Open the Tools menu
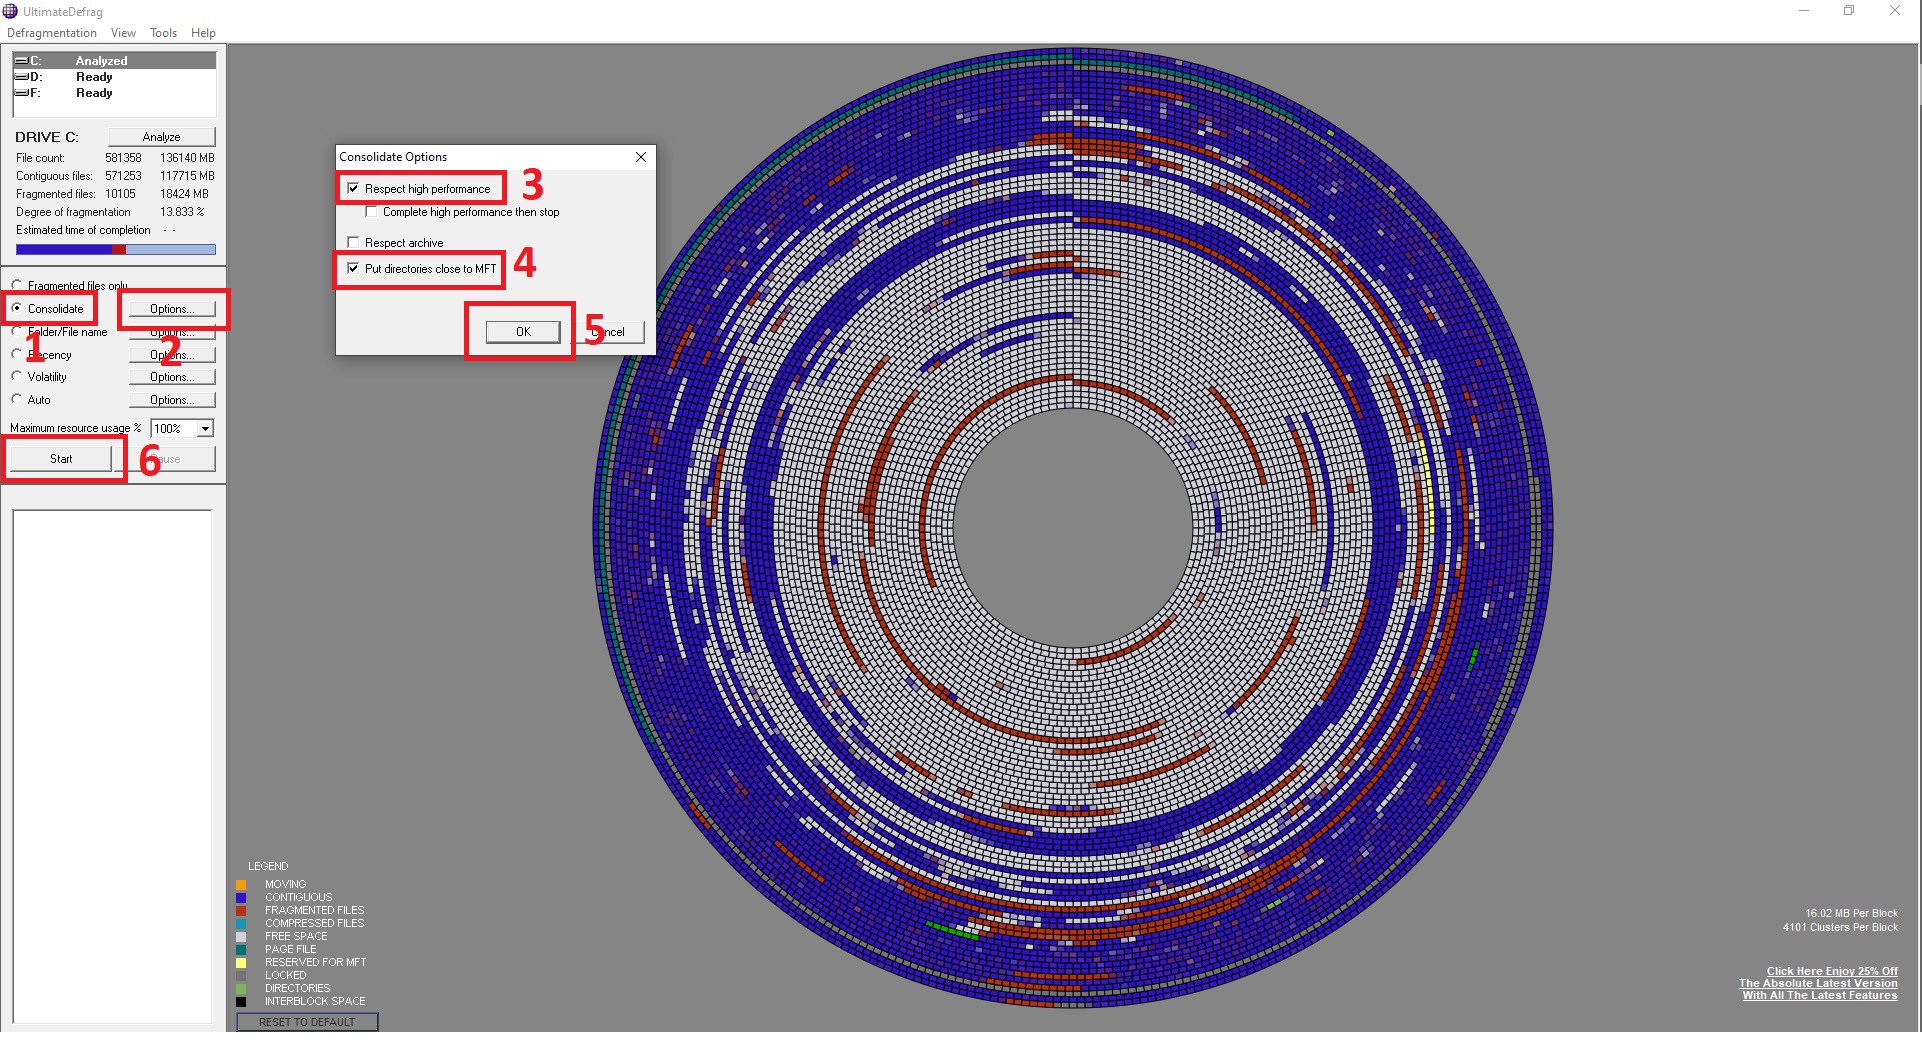The width and height of the screenshot is (1922, 1040). click(163, 33)
